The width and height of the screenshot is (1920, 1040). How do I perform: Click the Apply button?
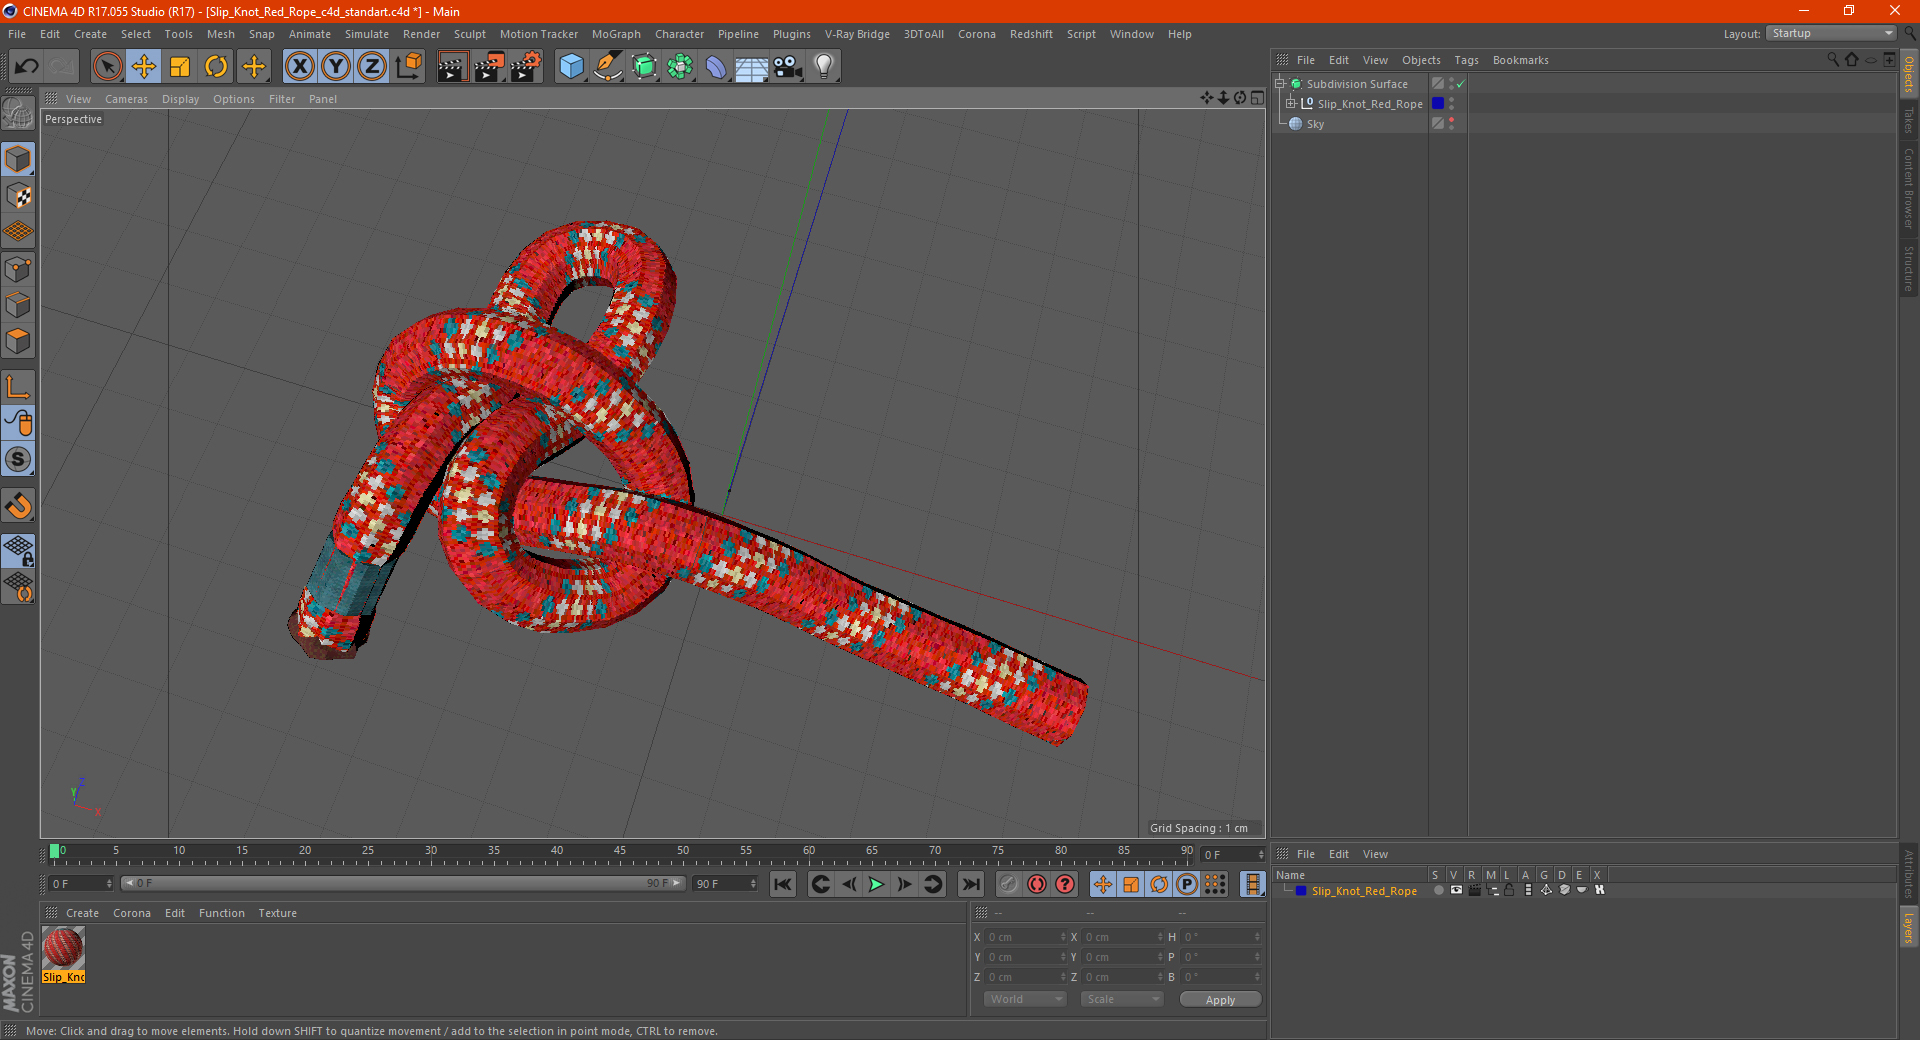[1220, 1000]
